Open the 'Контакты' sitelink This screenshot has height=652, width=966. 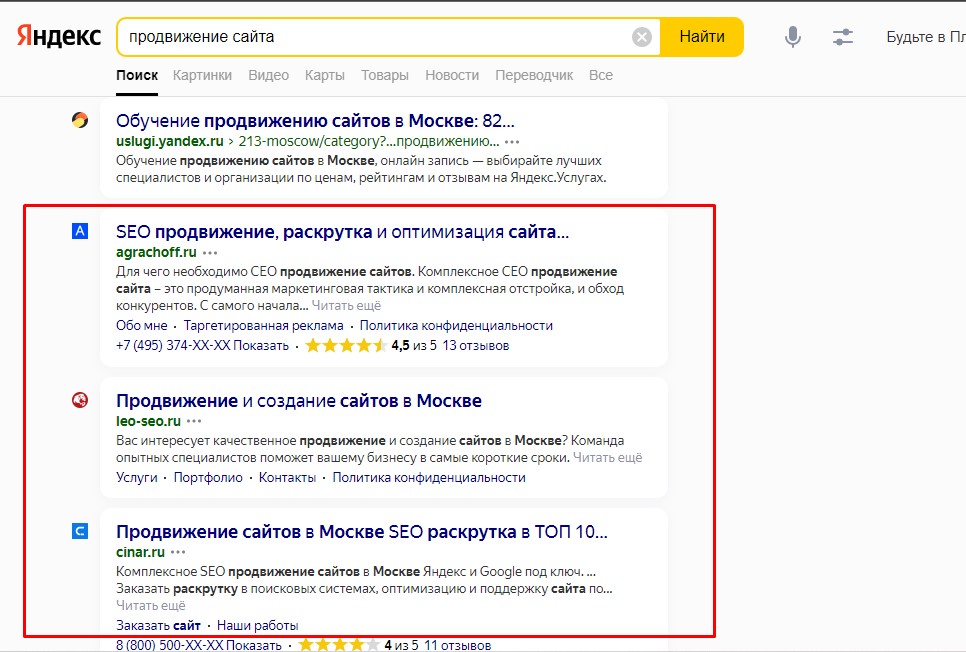pyautogui.click(x=287, y=478)
